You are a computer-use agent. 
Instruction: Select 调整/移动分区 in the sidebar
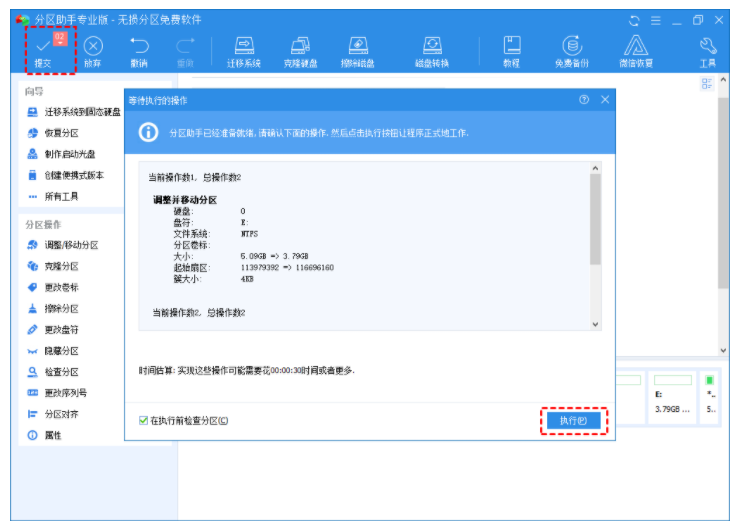click(x=70, y=245)
